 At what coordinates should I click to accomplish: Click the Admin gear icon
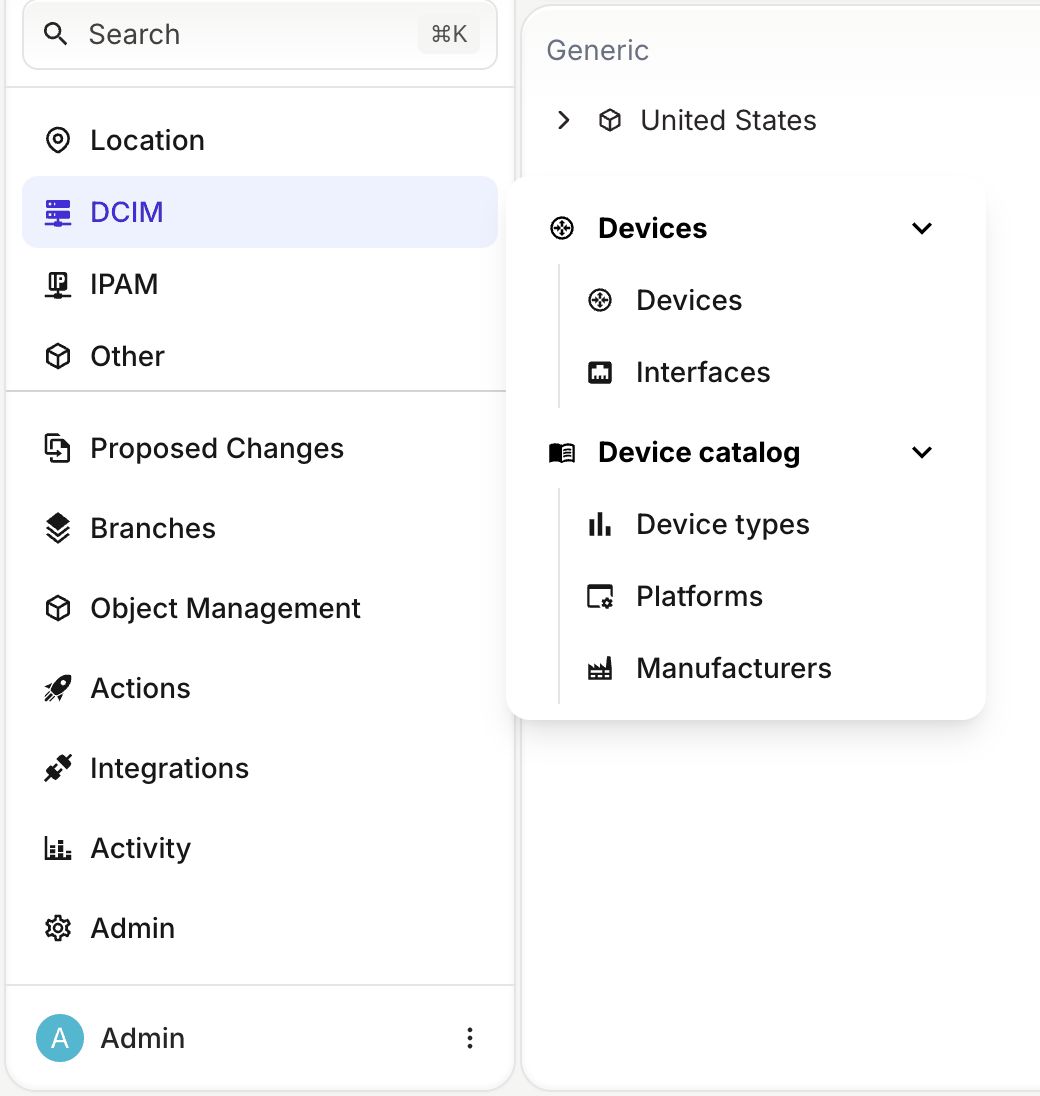[58, 928]
